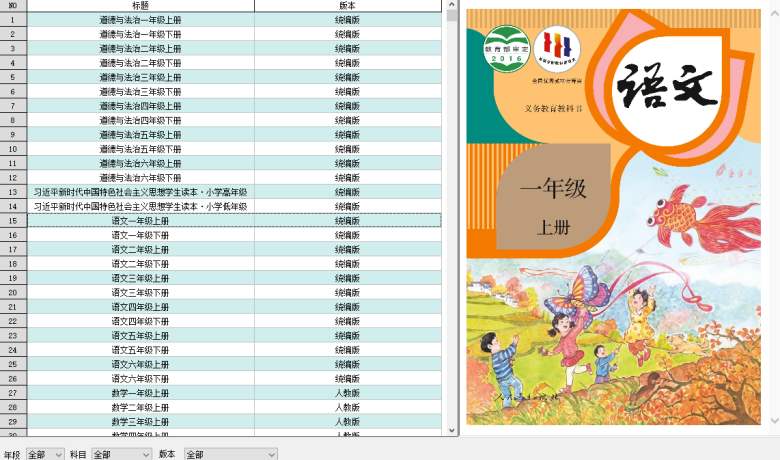Click the cover preview scroll up arrow
This screenshot has height=460, width=780.
[775, 13]
